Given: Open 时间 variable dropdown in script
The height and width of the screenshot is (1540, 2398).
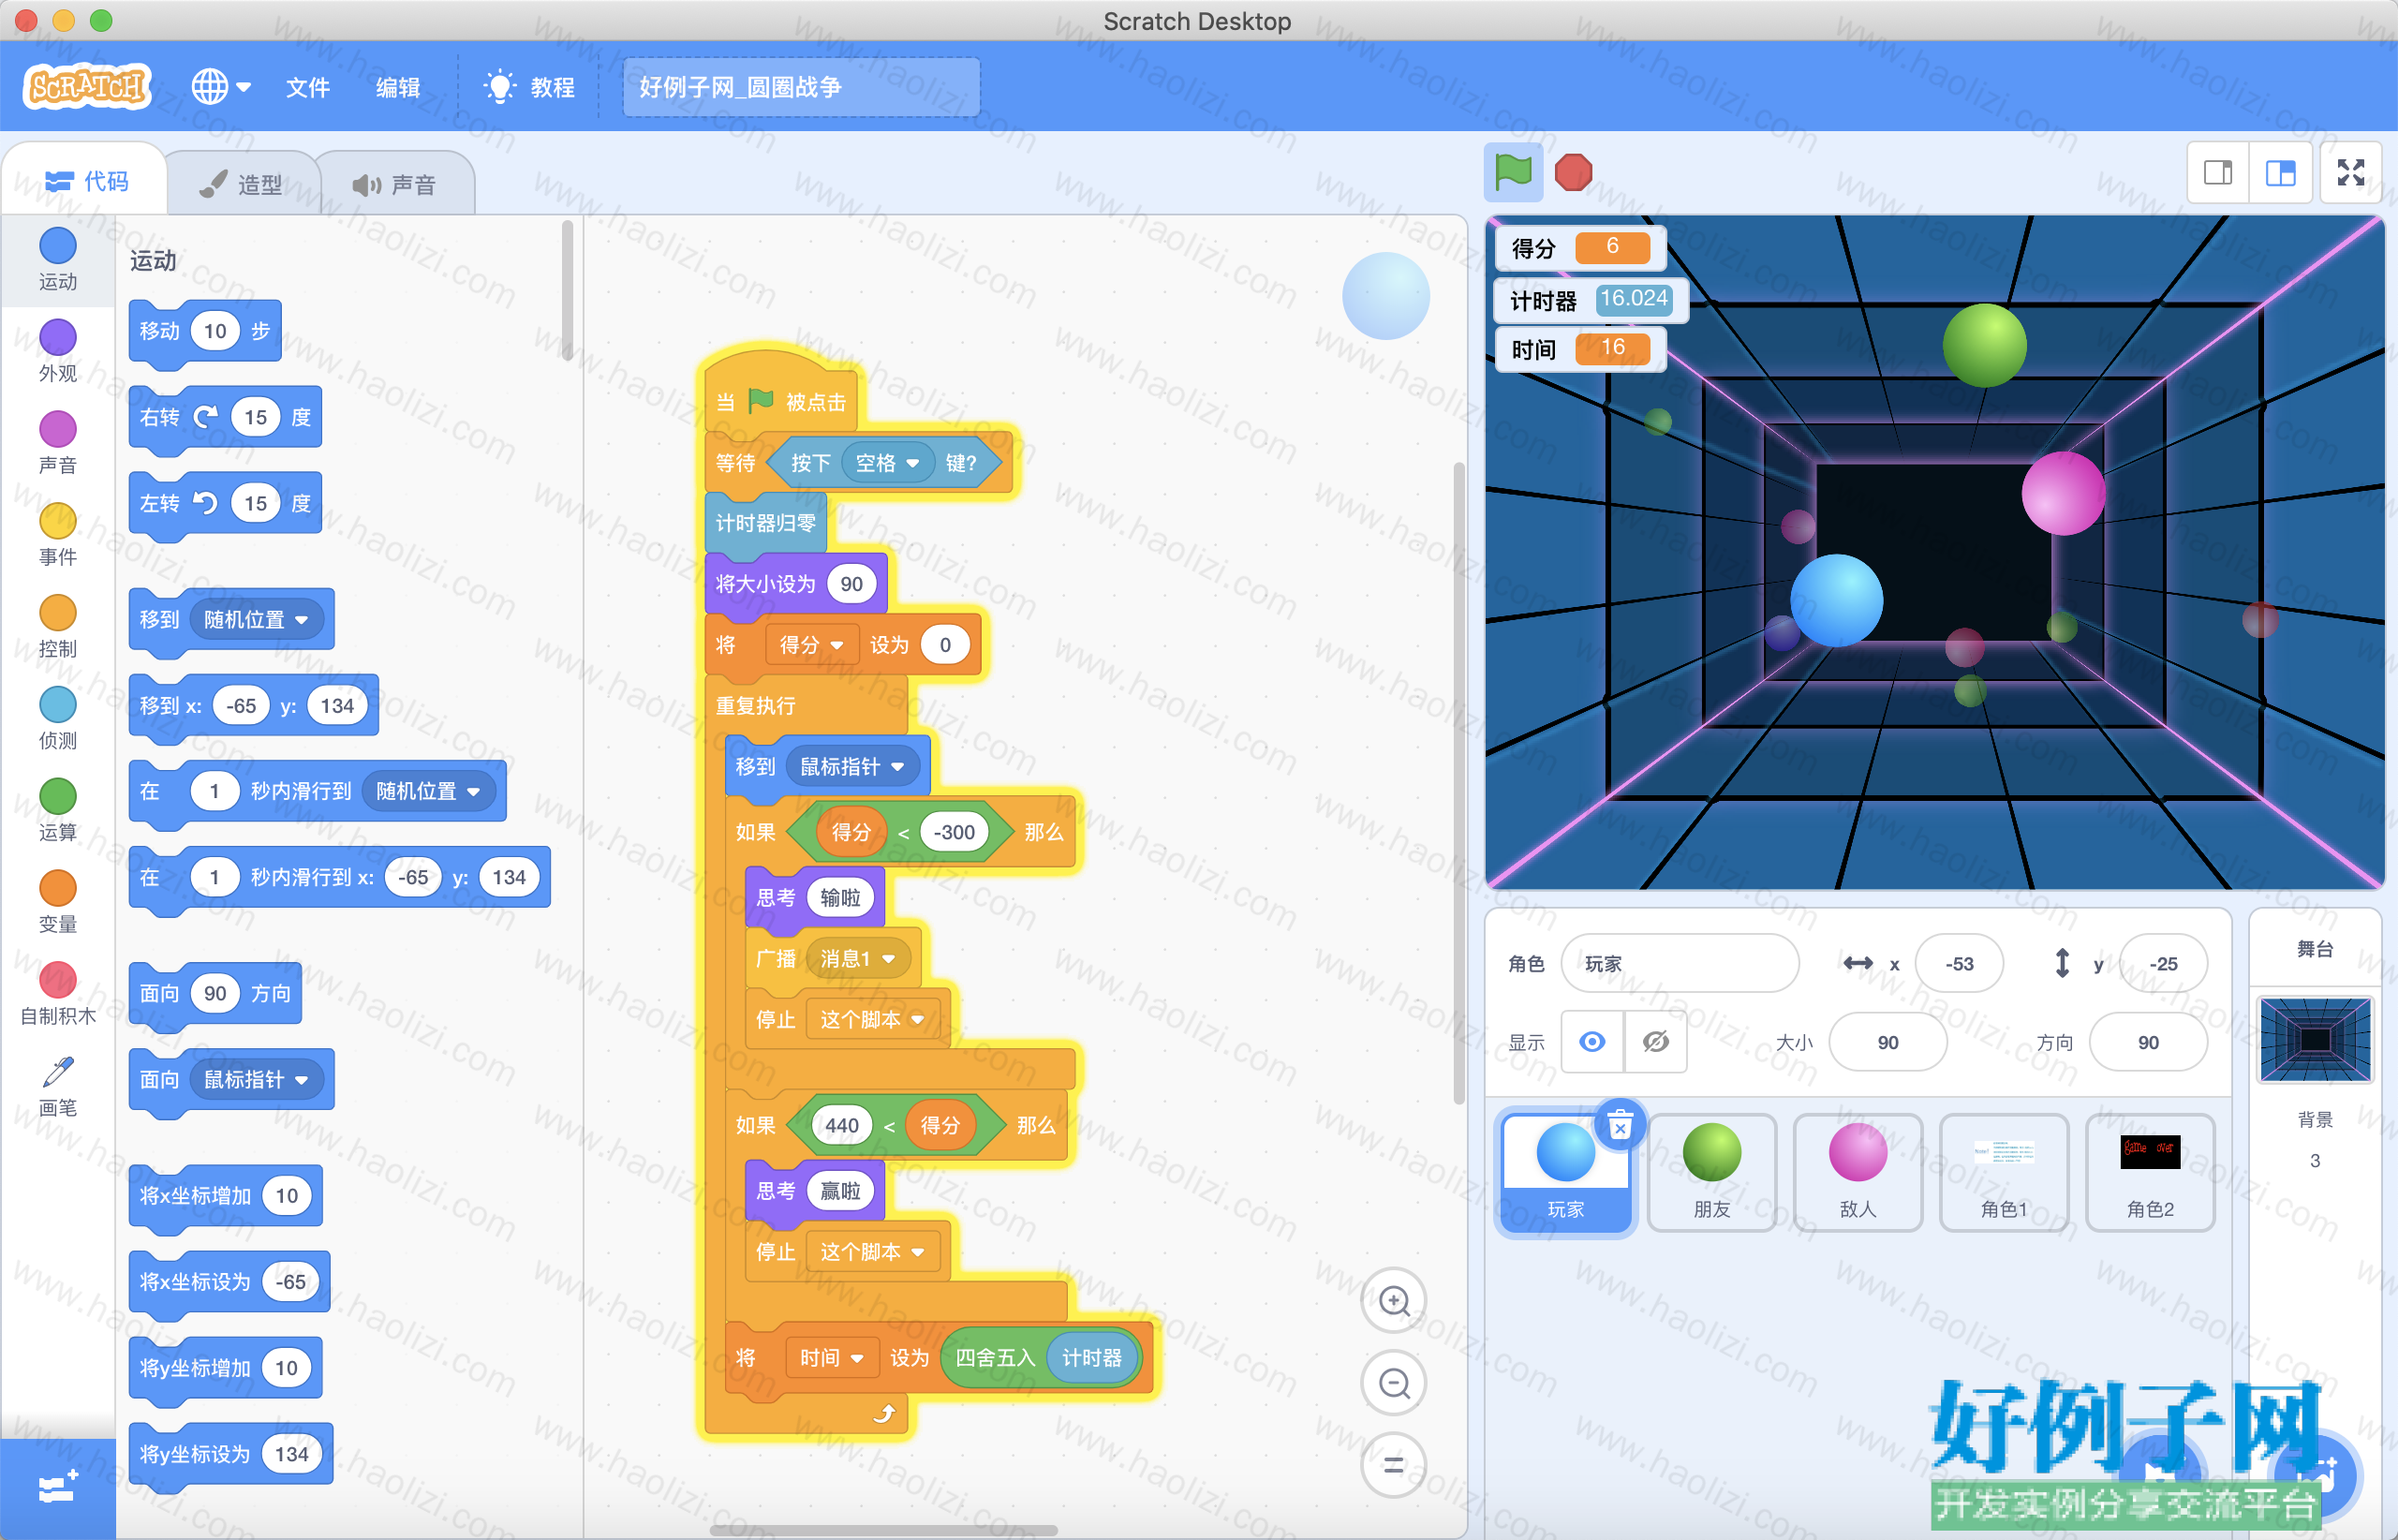Looking at the screenshot, I should coord(832,1357).
